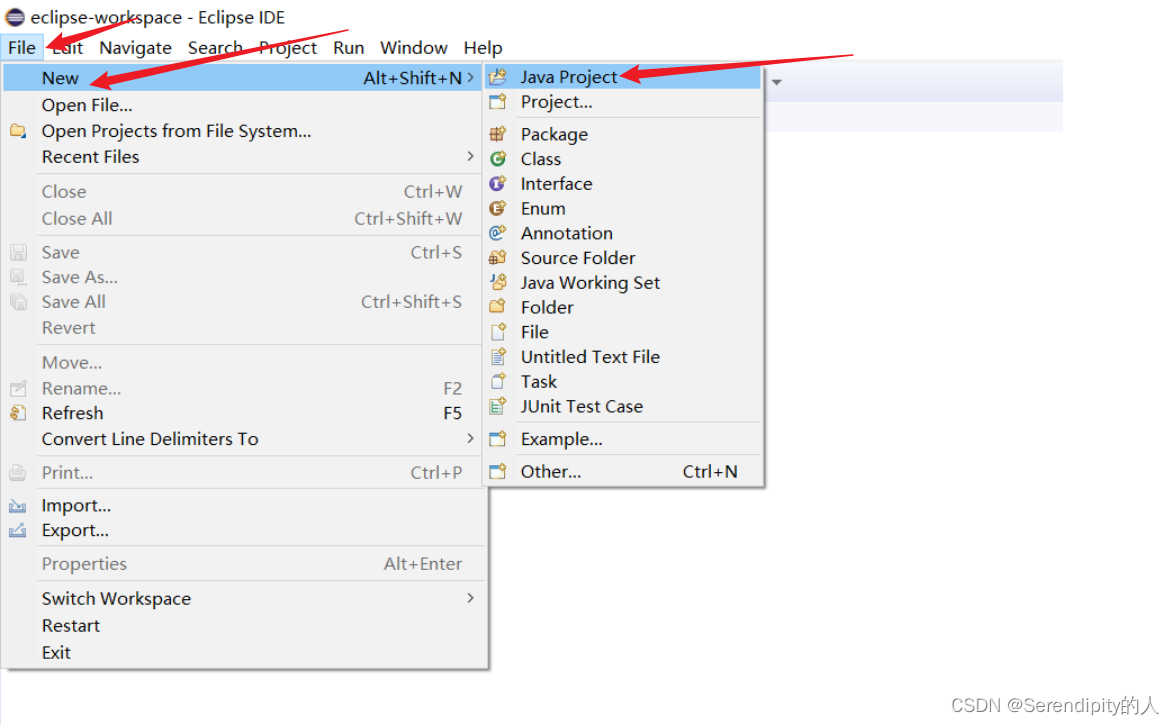Click the Other... wizard icon
1175x725 pixels.
(498, 472)
